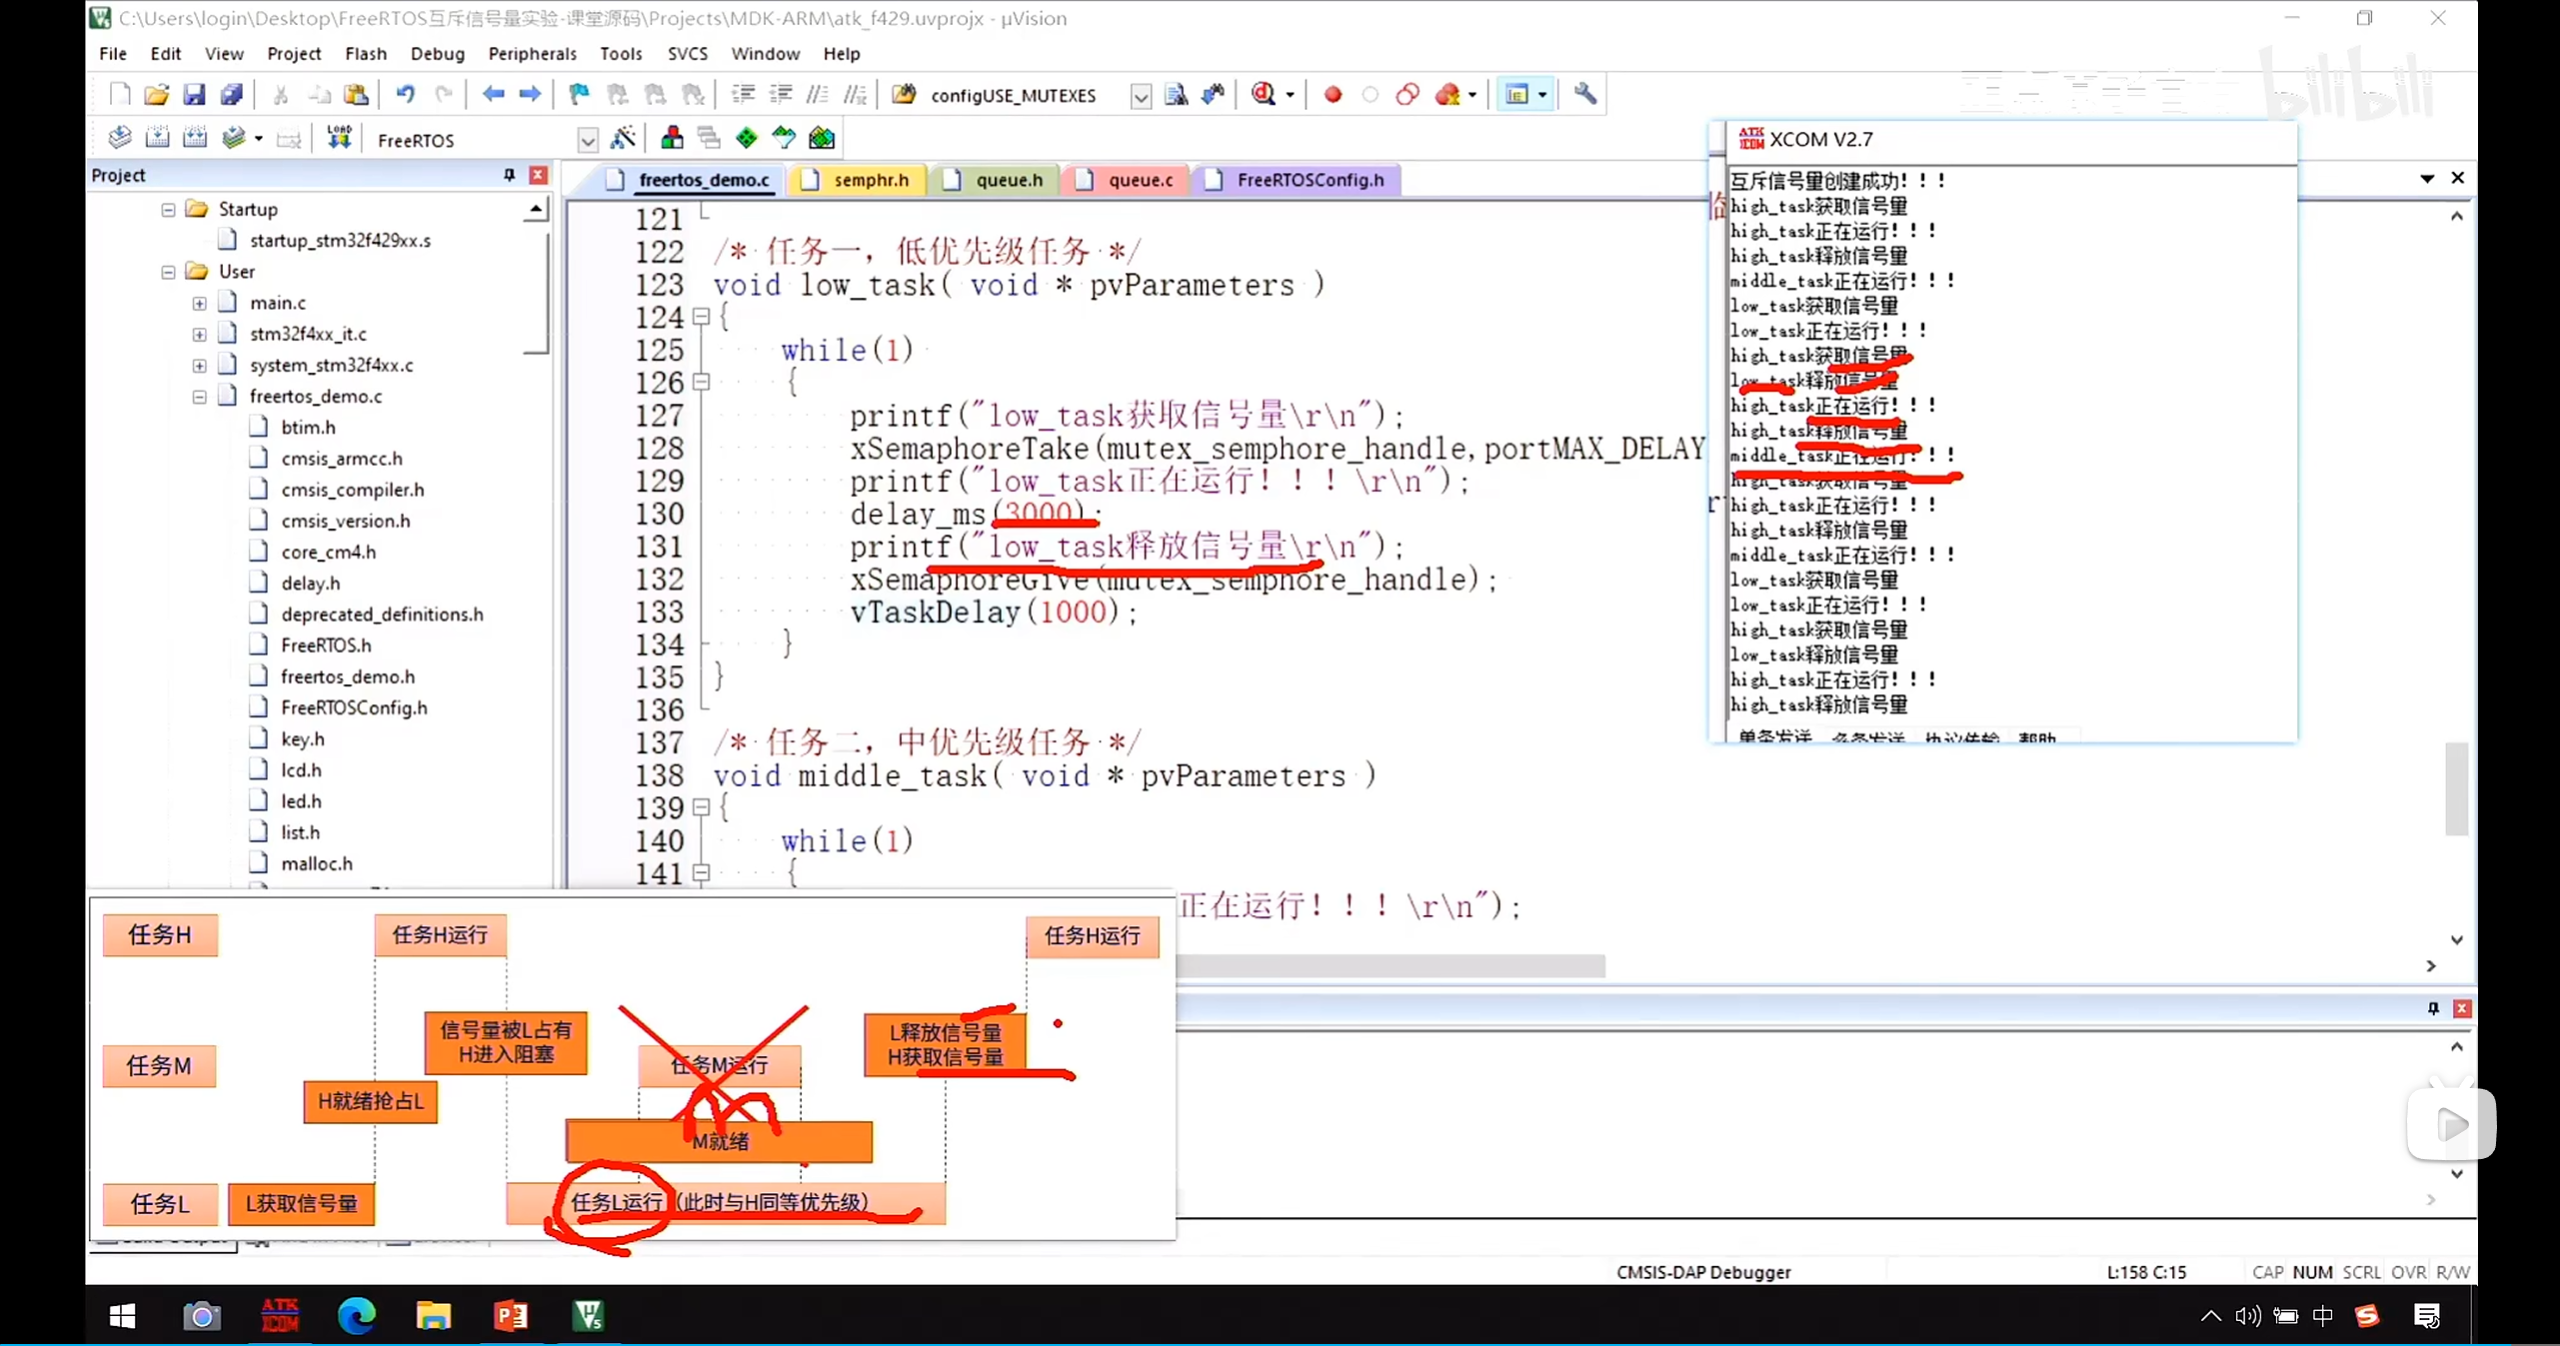The width and height of the screenshot is (2560, 1346).
Task: Toggle pin on the bottom output panel
Action: click(2433, 1008)
